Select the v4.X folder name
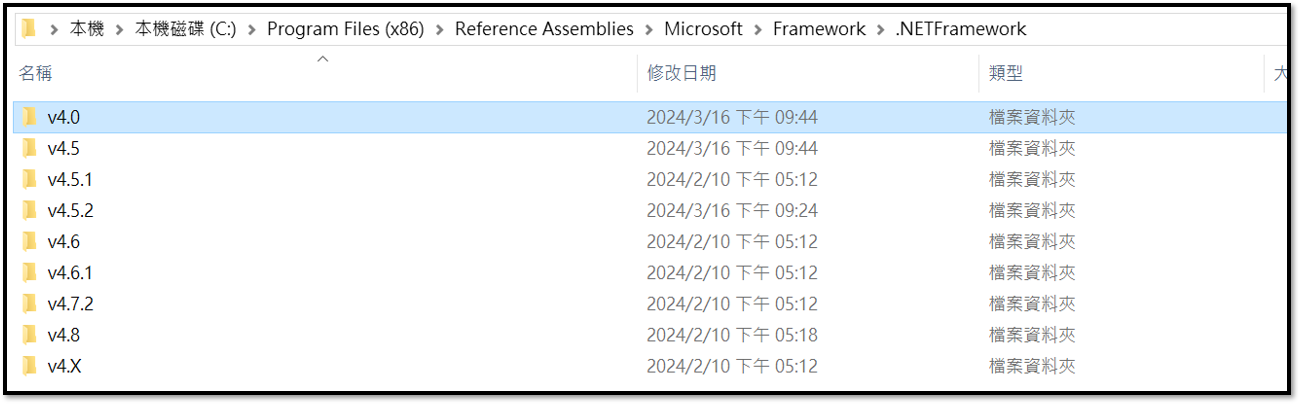 pos(64,366)
